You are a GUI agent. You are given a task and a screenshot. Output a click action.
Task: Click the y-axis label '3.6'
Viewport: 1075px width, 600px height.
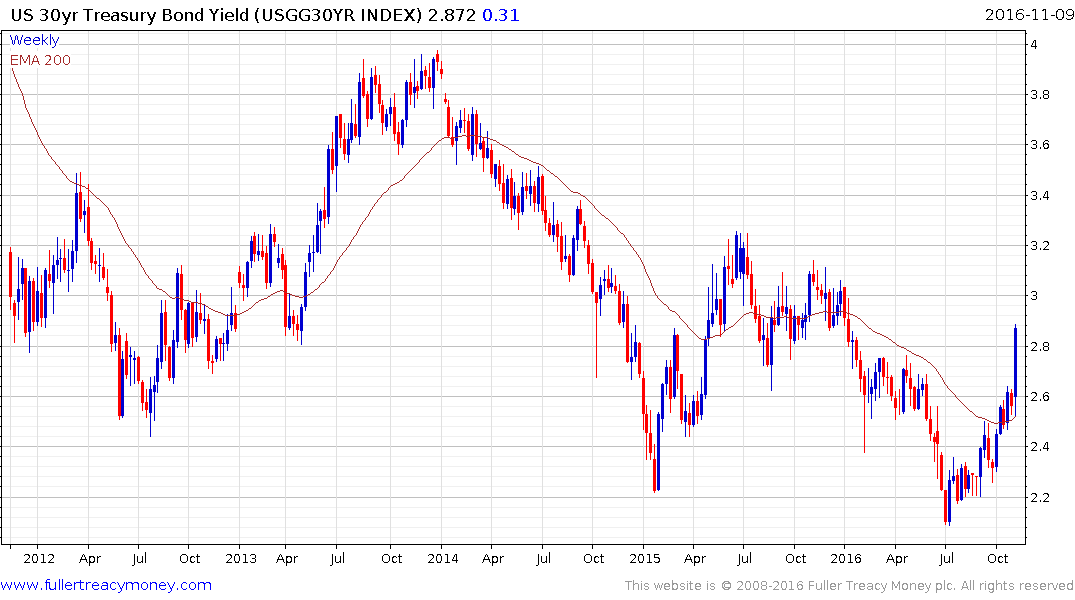(1040, 145)
